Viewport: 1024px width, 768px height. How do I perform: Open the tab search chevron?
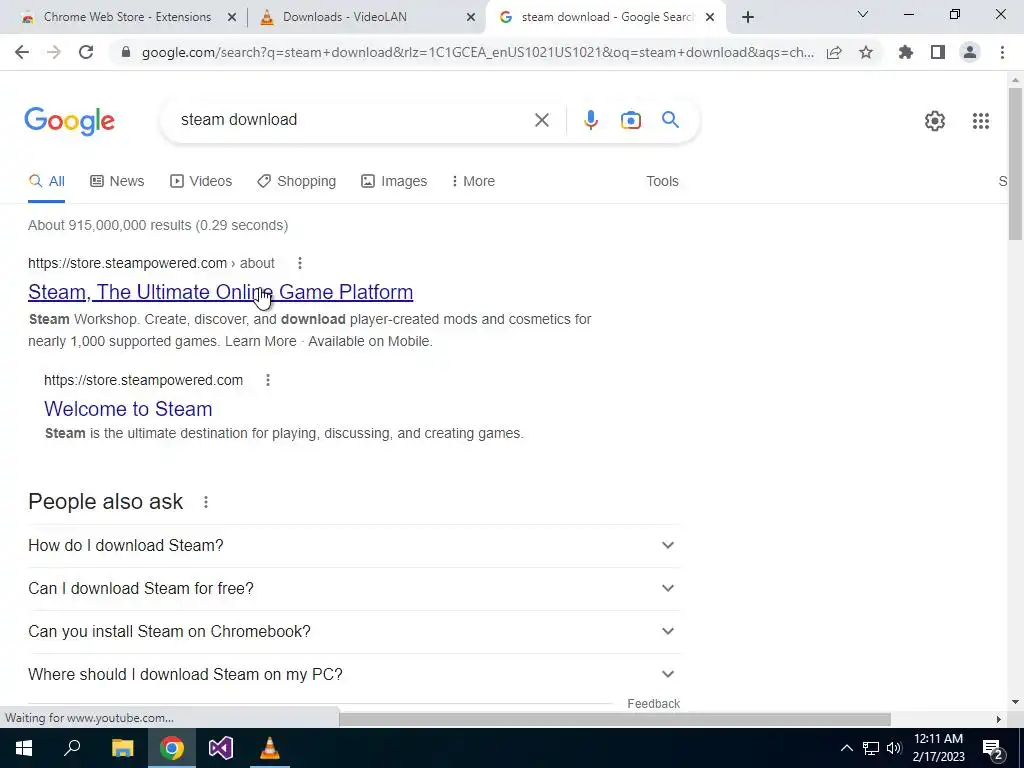[863, 14]
